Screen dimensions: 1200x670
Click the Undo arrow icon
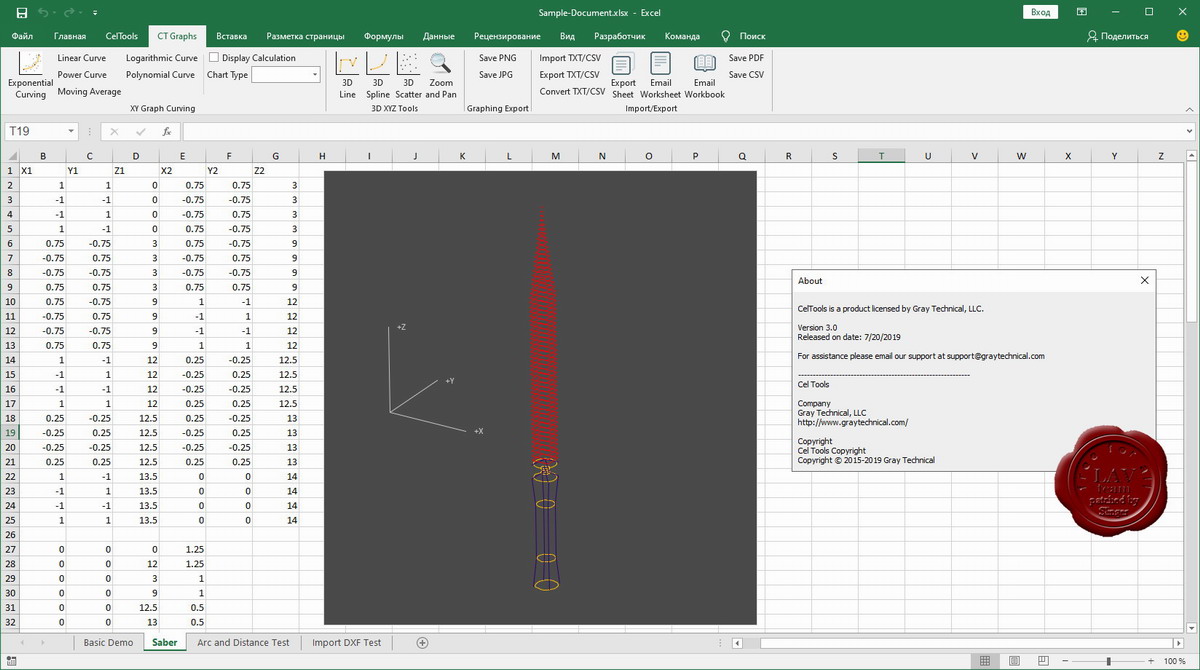pyautogui.click(x=43, y=12)
